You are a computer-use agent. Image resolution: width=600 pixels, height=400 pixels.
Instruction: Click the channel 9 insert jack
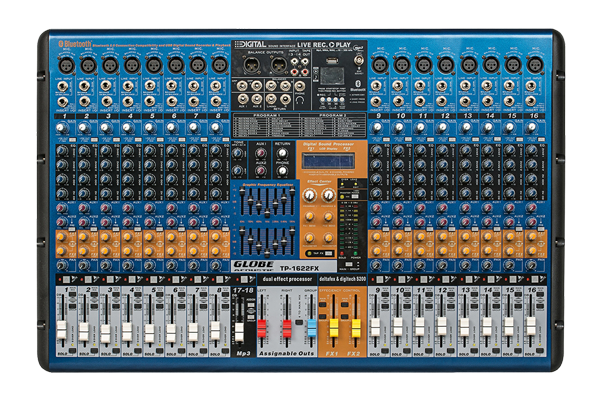coord(376,101)
